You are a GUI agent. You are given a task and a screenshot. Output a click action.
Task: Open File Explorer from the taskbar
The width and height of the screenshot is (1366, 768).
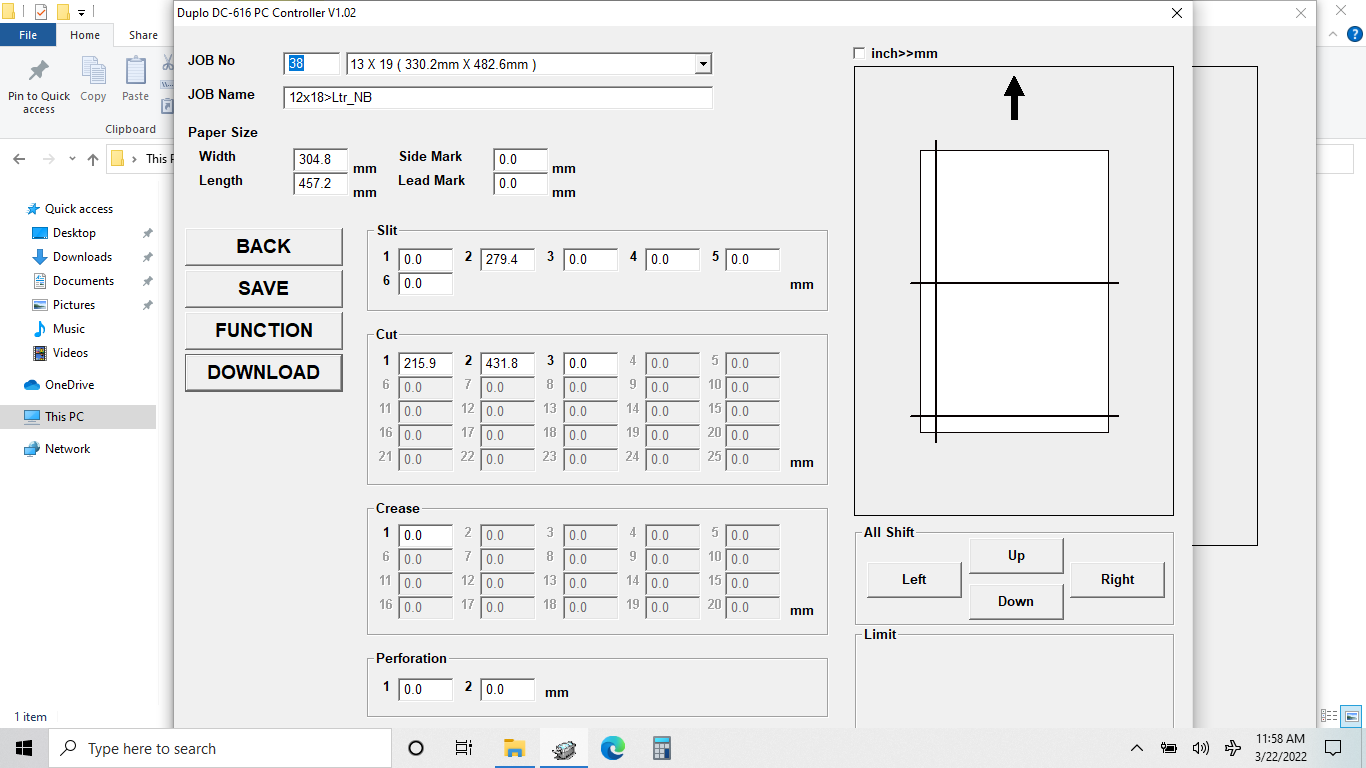(x=514, y=748)
